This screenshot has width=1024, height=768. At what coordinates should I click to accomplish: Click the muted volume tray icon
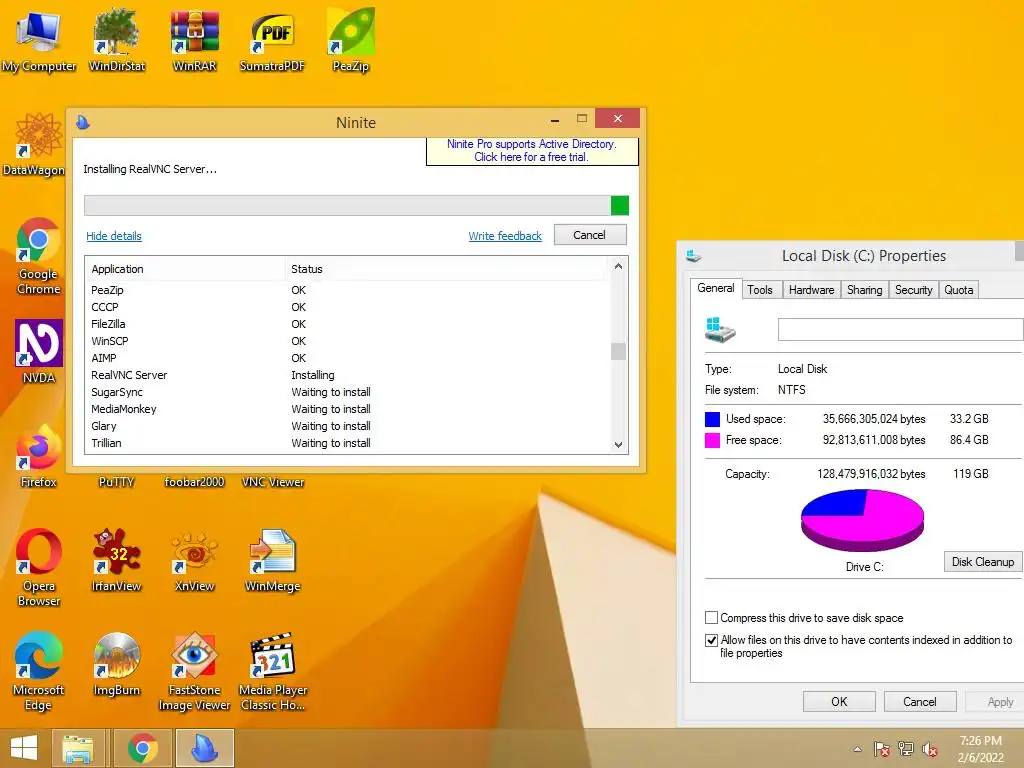(x=929, y=749)
